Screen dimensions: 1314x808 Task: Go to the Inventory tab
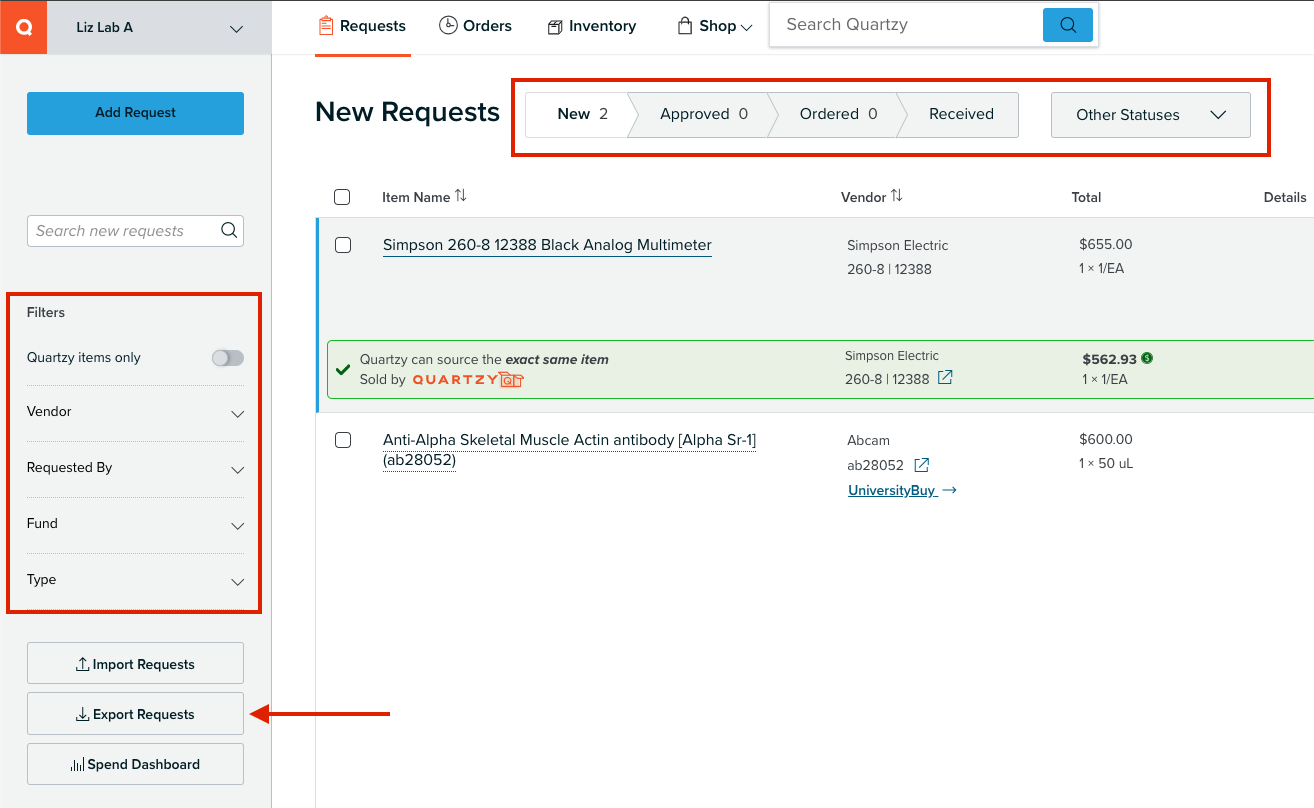point(592,27)
